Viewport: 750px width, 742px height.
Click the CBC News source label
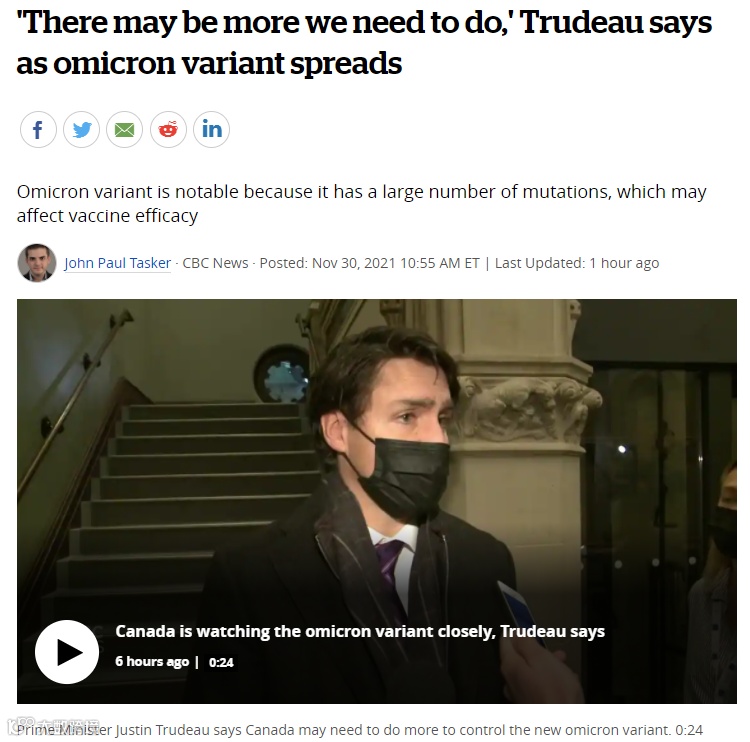(215, 263)
